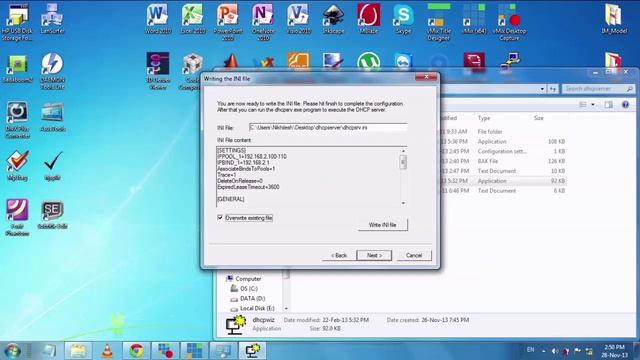This screenshot has height=360, width=640.
Task: Open the PowerPoint 2010 desktop shortcut
Action: pos(228,22)
